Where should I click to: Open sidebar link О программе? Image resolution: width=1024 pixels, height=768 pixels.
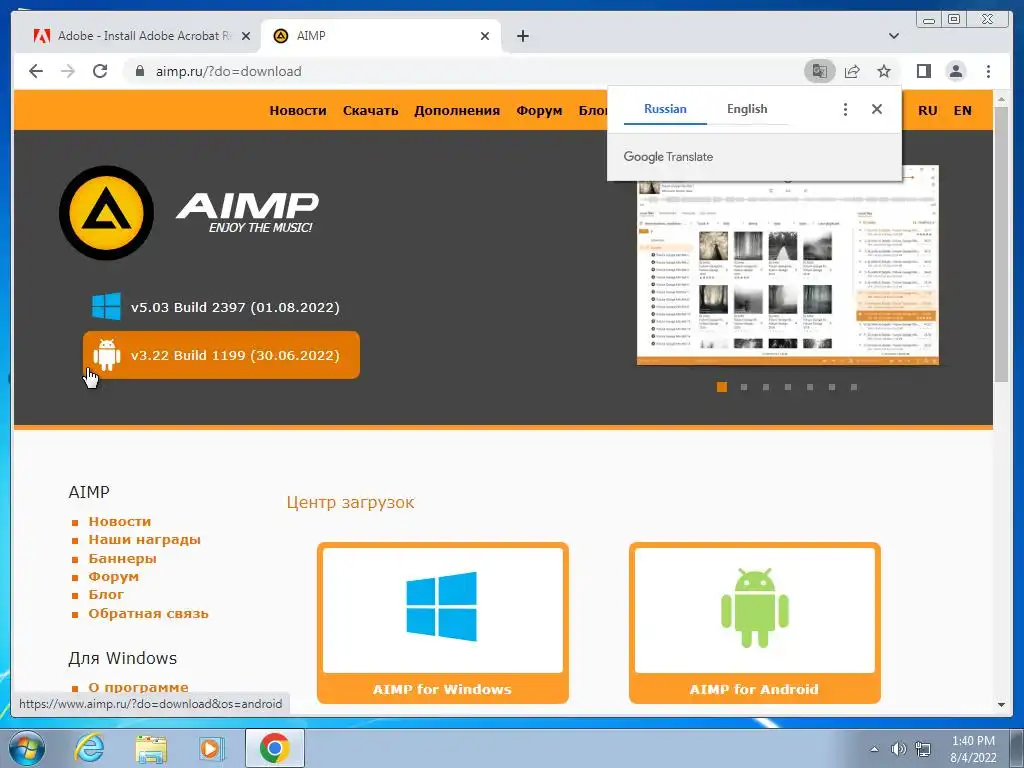138,687
